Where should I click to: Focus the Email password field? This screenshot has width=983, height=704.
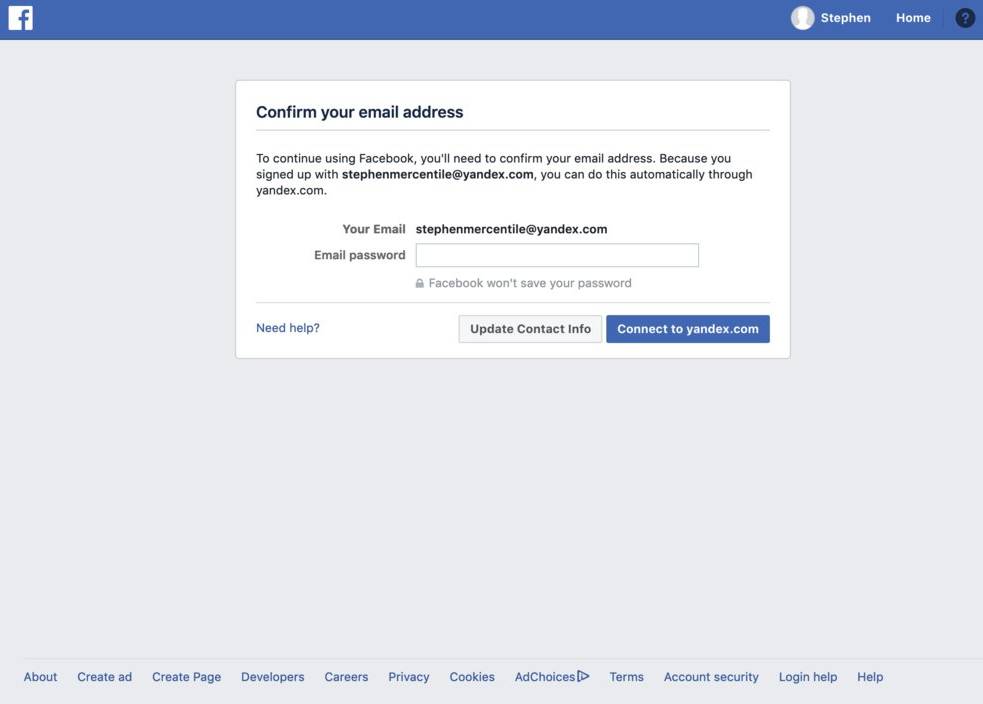(557, 255)
